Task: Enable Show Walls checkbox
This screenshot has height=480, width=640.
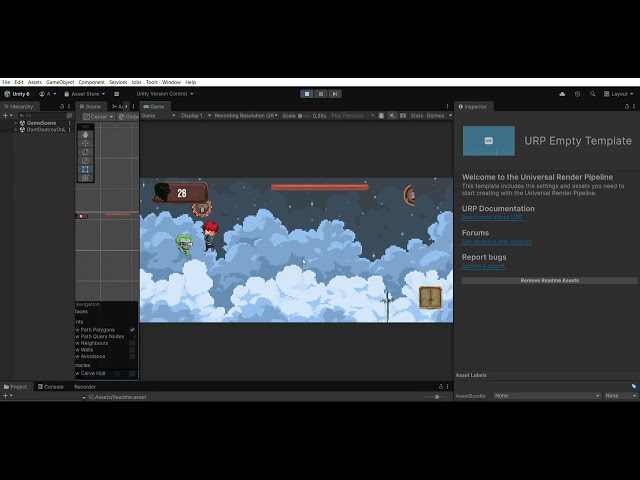Action: pos(132,350)
